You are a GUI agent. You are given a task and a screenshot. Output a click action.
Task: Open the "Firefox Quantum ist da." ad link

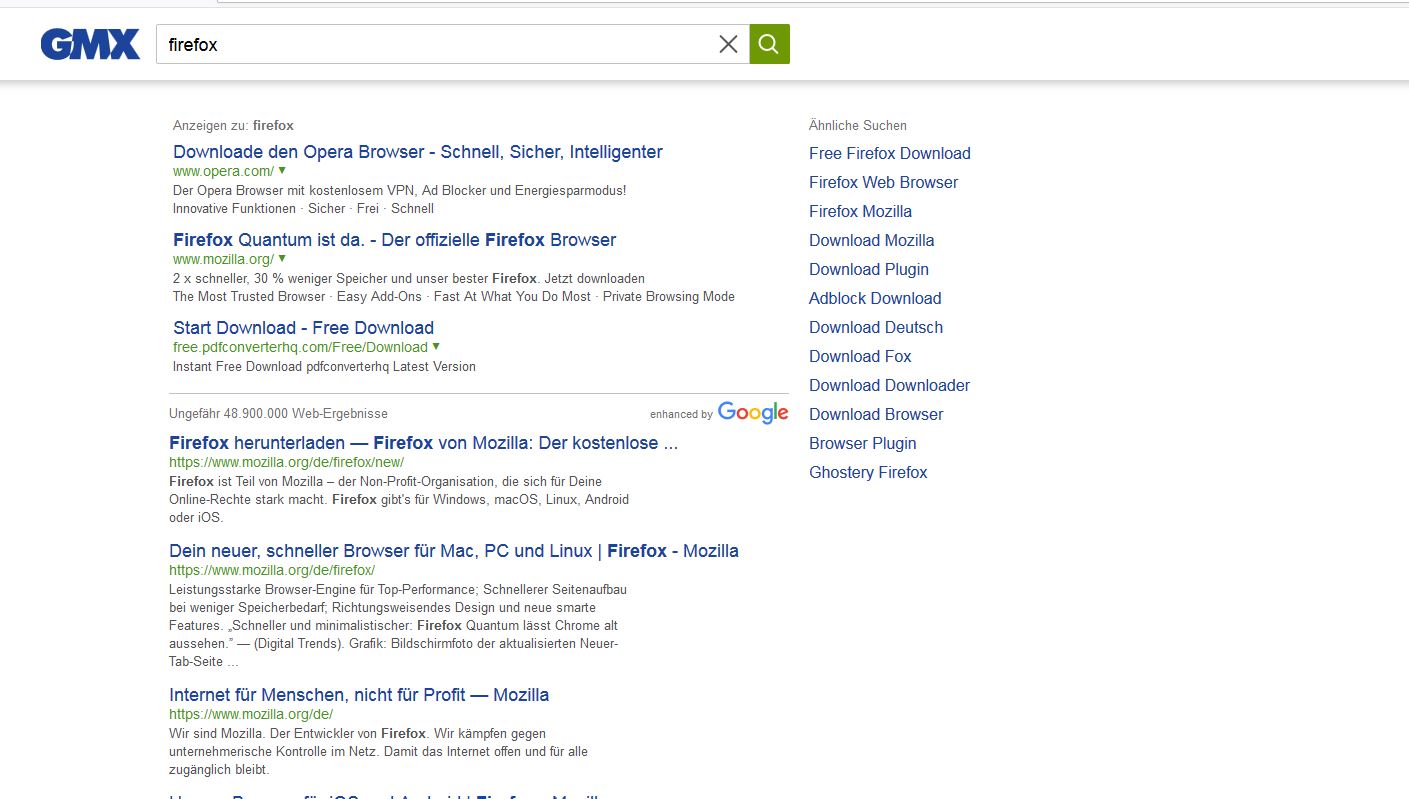pos(394,240)
